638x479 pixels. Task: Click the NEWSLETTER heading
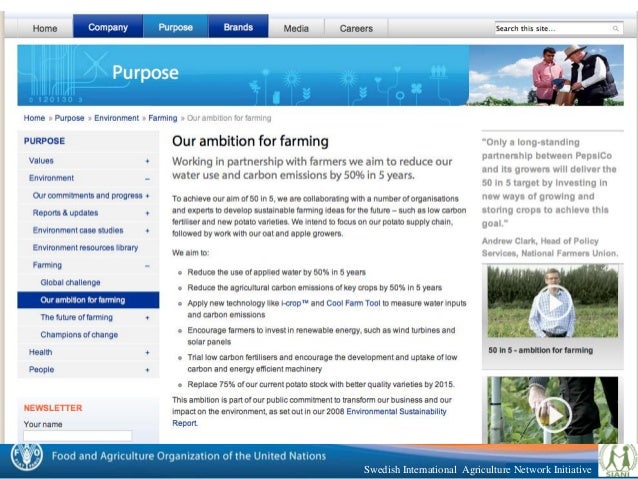53,408
